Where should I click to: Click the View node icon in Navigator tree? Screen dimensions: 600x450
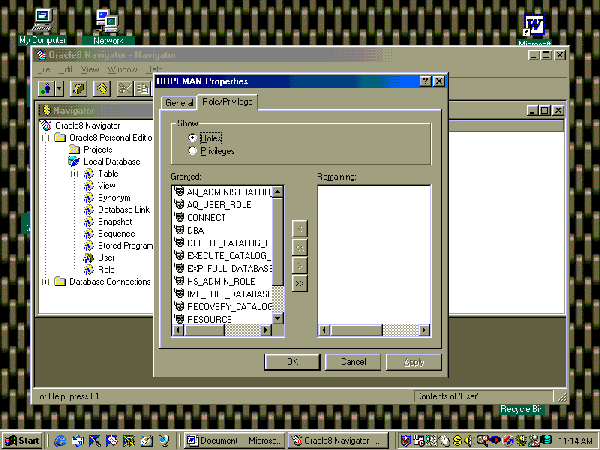coord(89,186)
